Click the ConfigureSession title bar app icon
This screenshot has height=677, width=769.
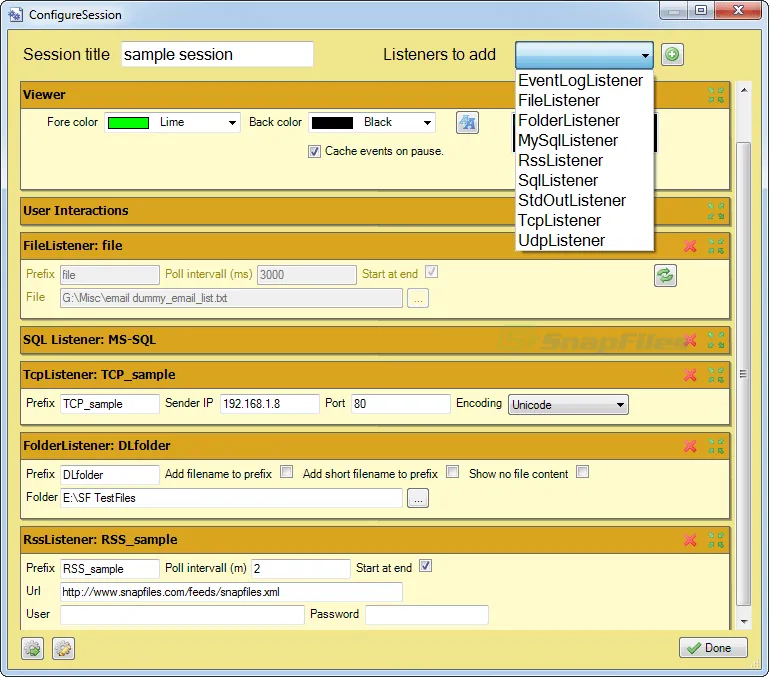tap(15, 15)
